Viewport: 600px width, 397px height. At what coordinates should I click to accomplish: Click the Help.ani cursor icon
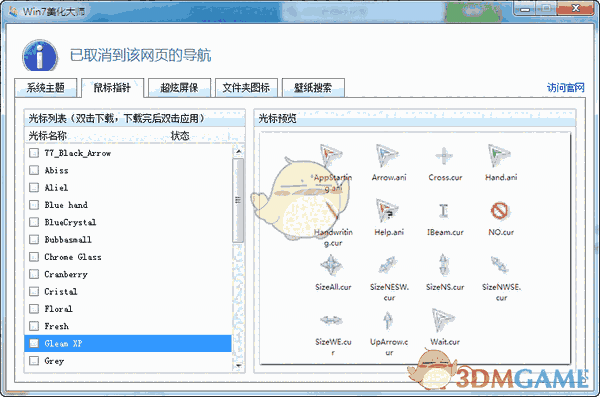click(x=387, y=210)
